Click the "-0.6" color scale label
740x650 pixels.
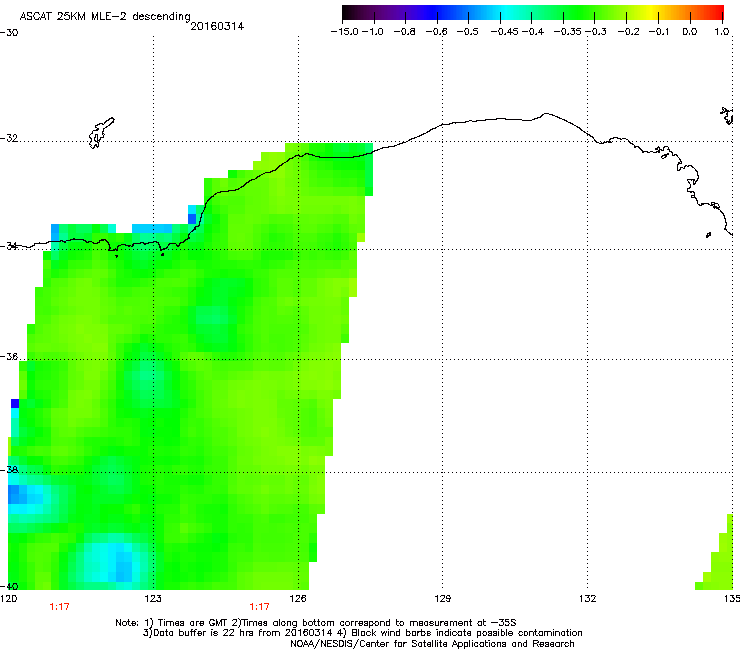point(437,32)
